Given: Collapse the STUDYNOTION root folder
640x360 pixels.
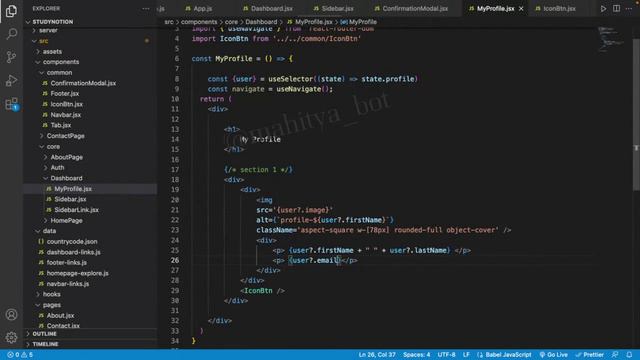Looking at the screenshot, I should tap(53, 22).
